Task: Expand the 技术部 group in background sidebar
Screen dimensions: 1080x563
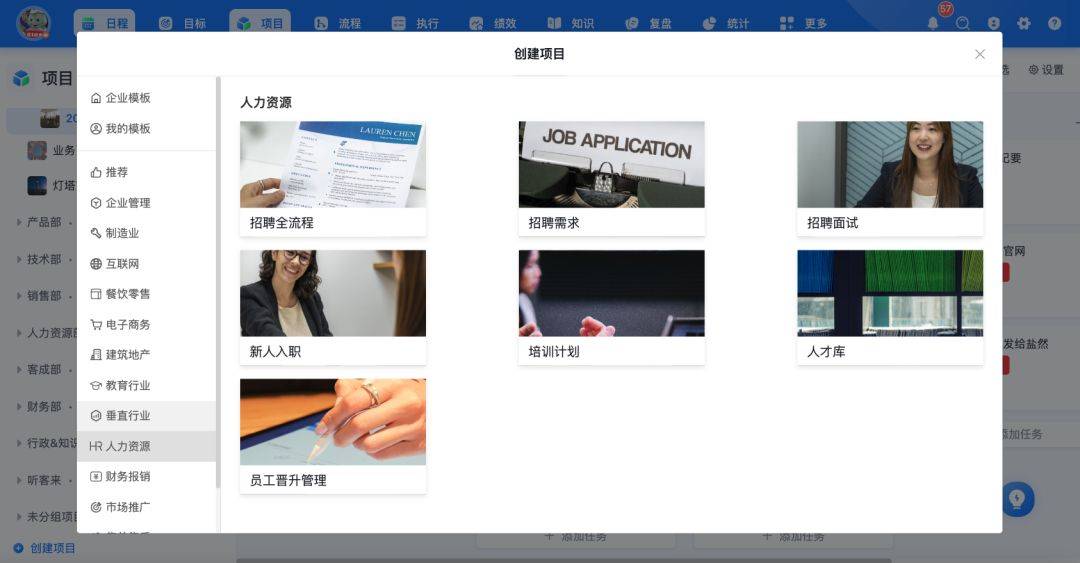Action: (19, 259)
